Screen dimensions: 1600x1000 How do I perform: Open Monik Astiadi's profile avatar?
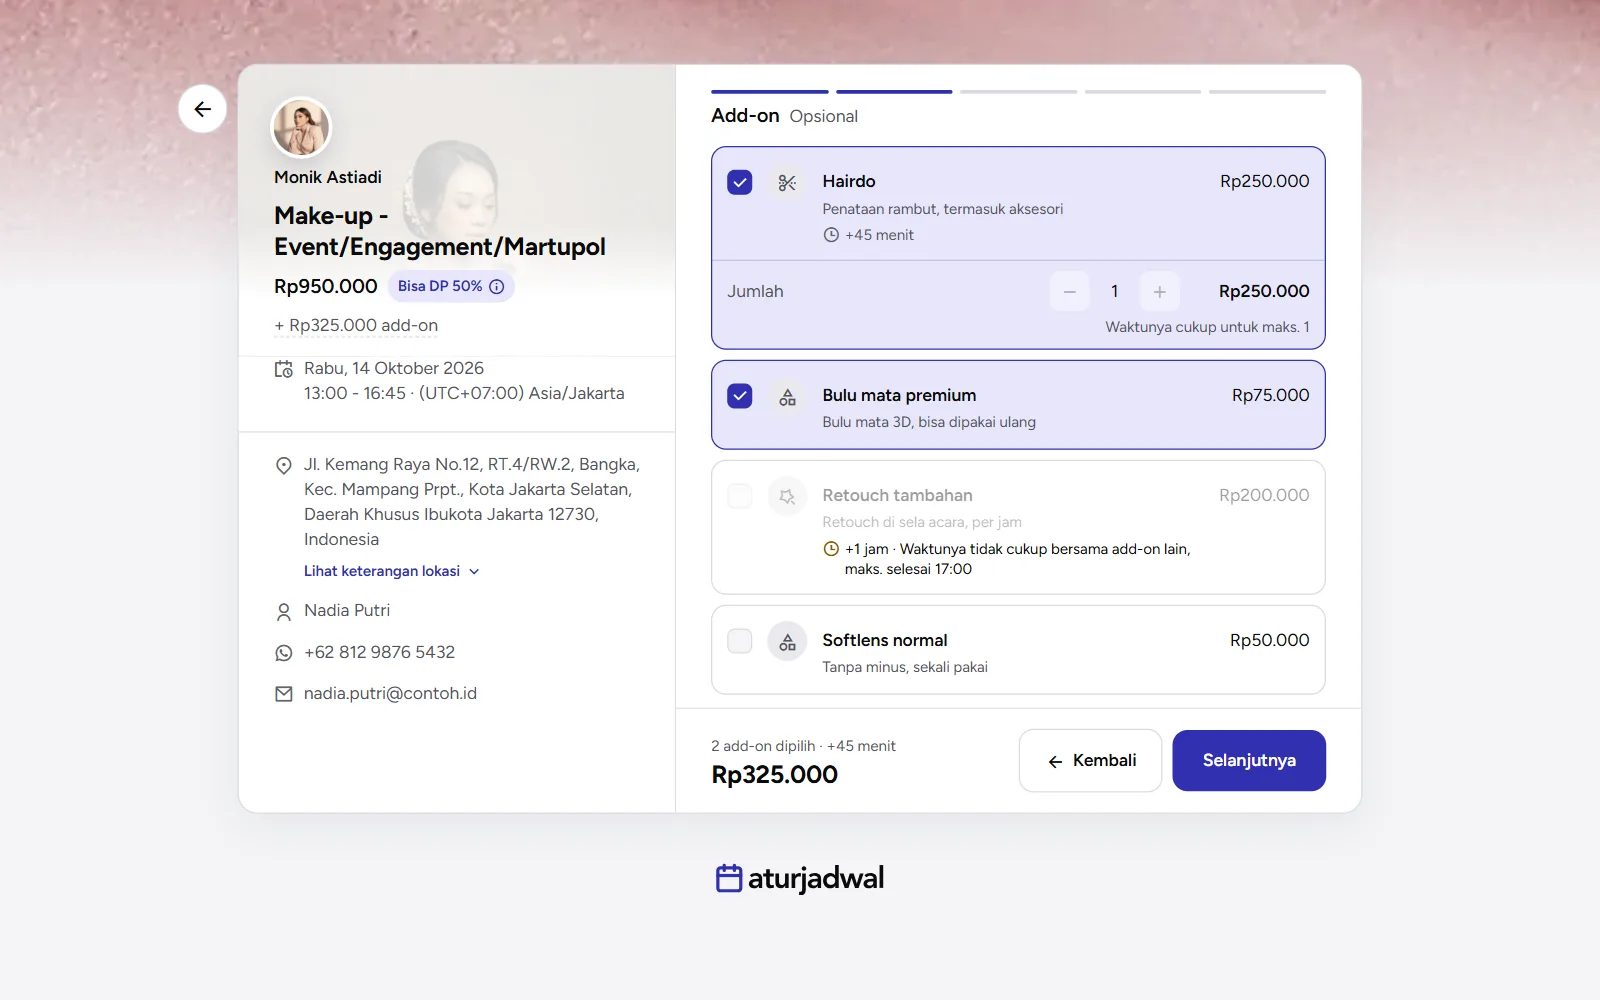(x=301, y=127)
